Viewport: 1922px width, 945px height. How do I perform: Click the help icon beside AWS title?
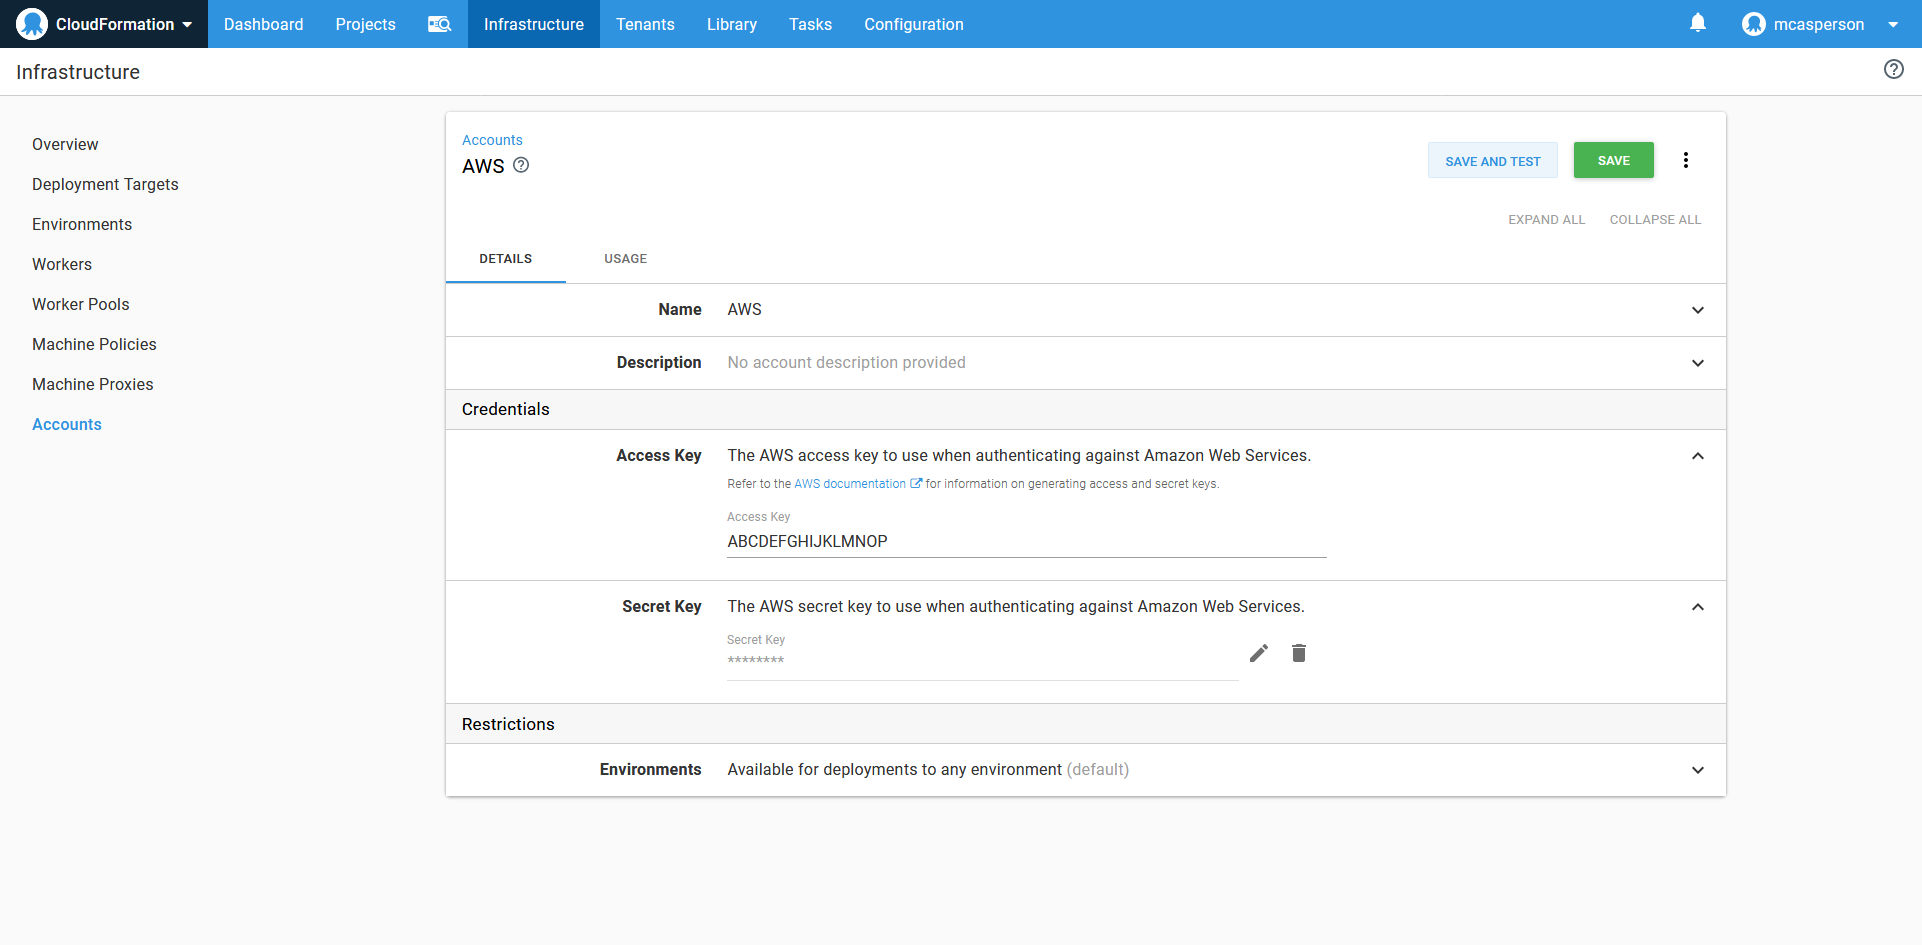(521, 166)
